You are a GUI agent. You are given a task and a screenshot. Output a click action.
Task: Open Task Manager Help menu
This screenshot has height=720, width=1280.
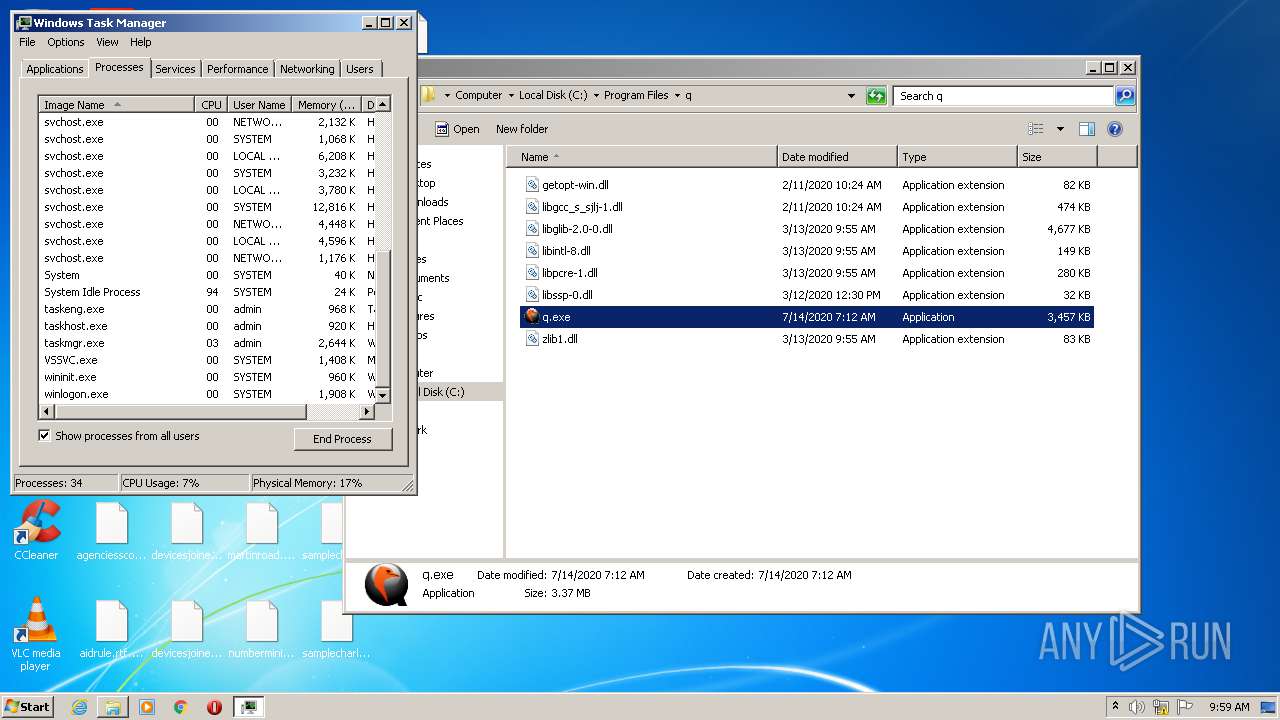(141, 42)
